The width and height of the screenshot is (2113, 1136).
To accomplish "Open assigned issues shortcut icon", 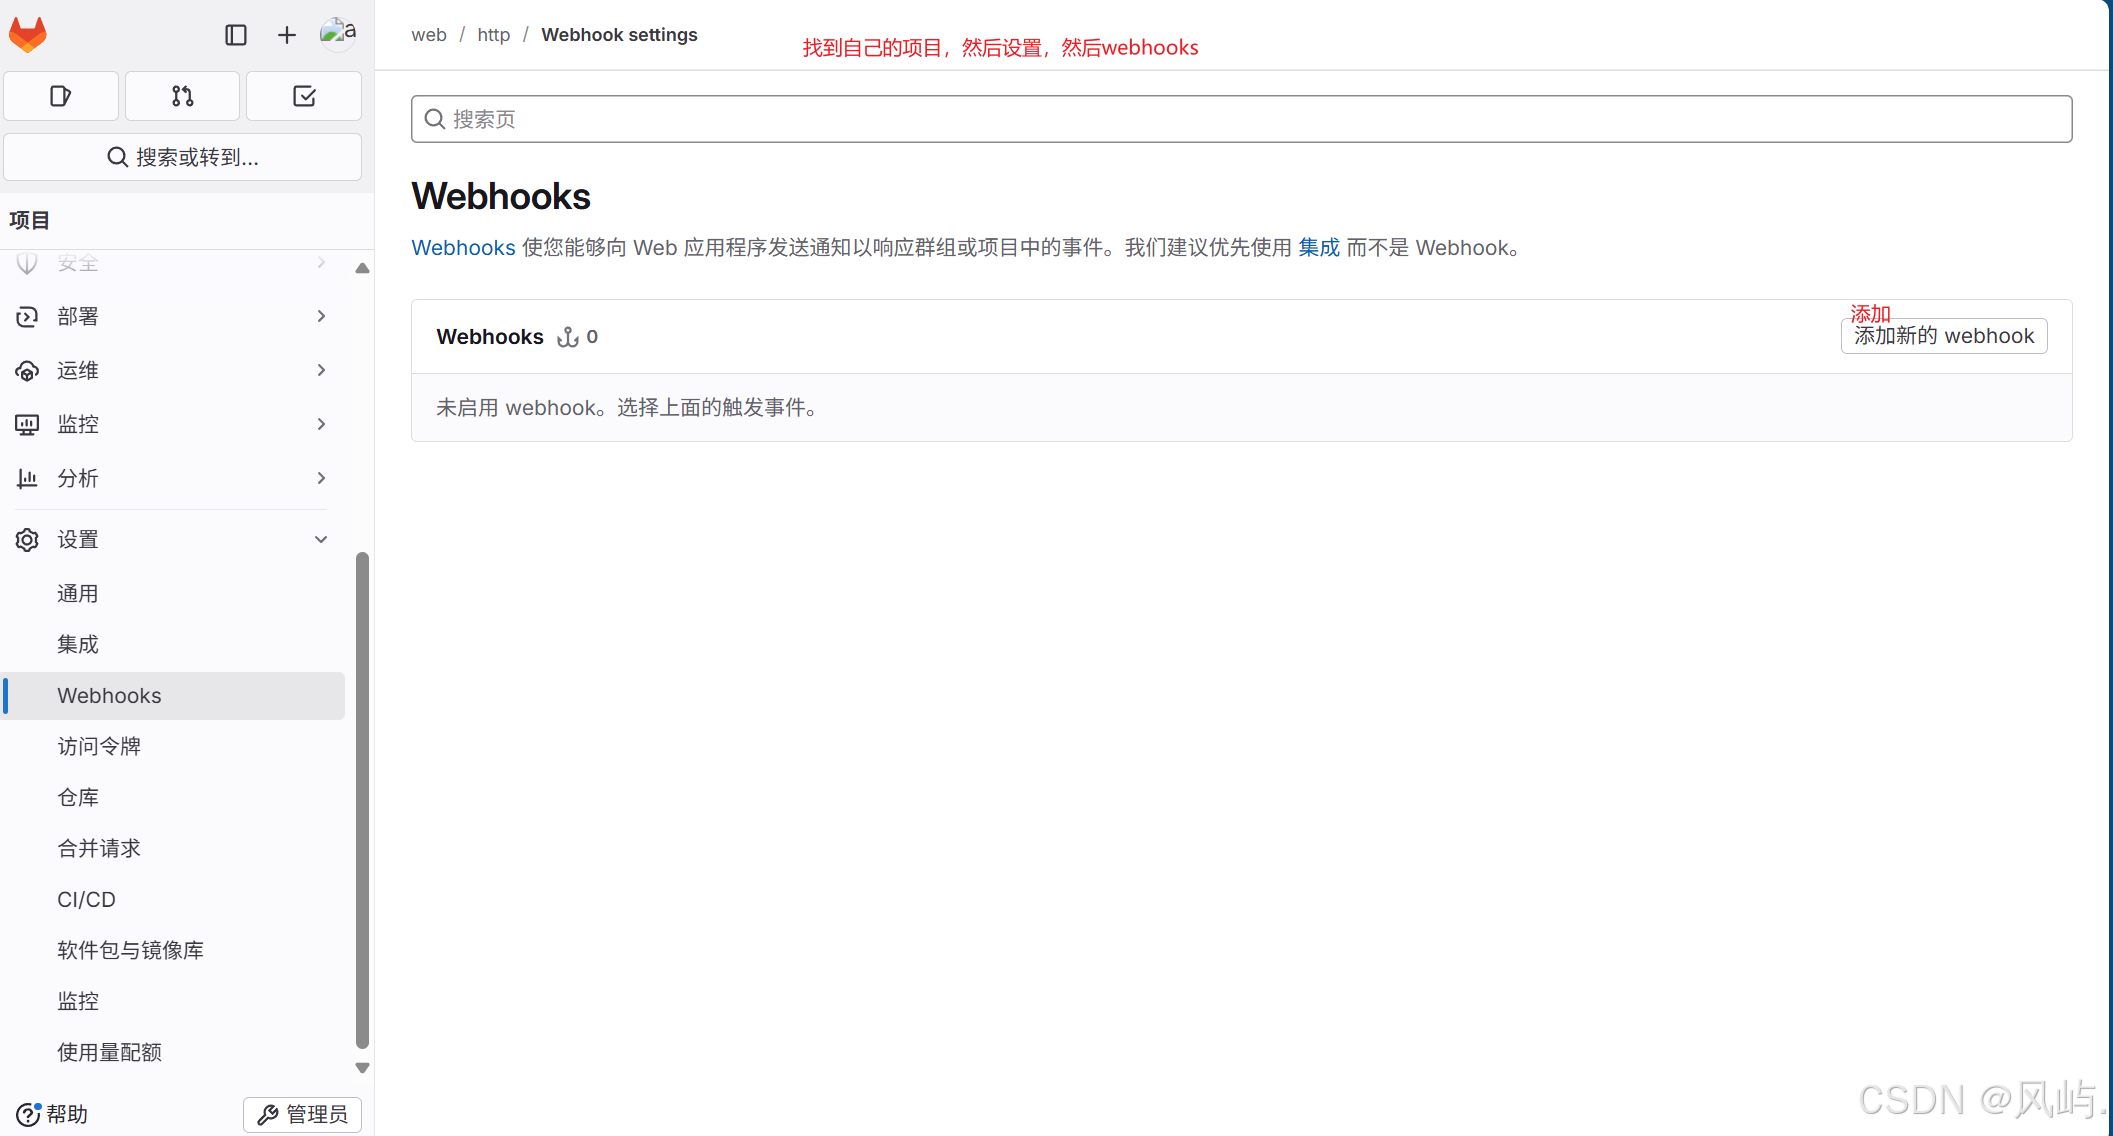I will click(61, 96).
